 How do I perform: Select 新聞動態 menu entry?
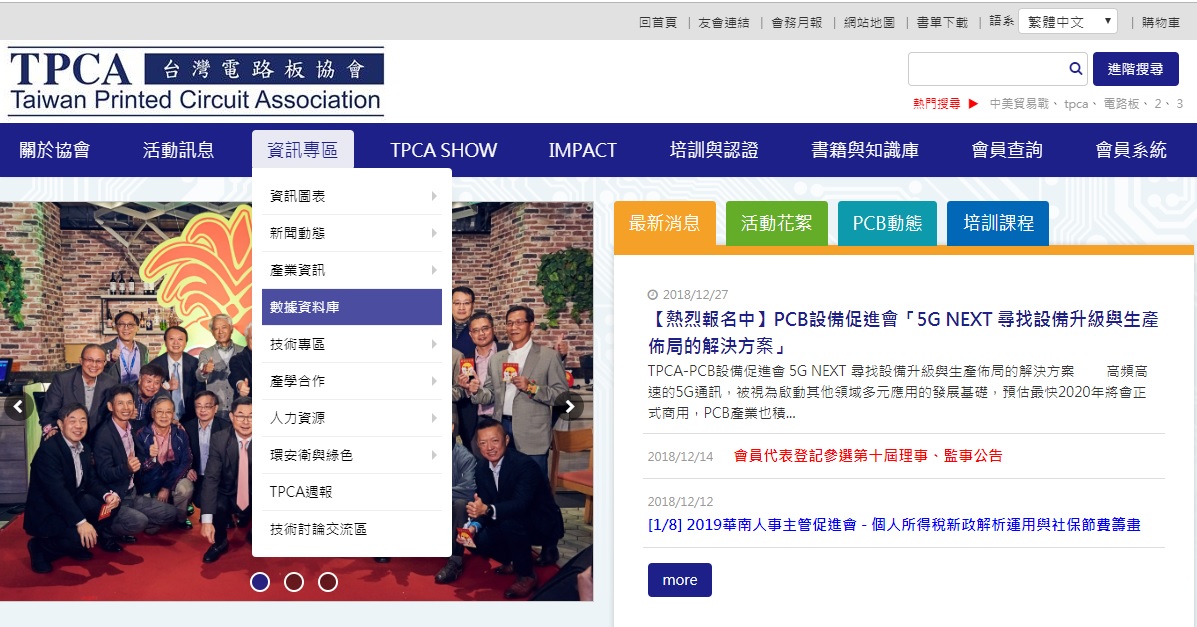[x=352, y=233]
